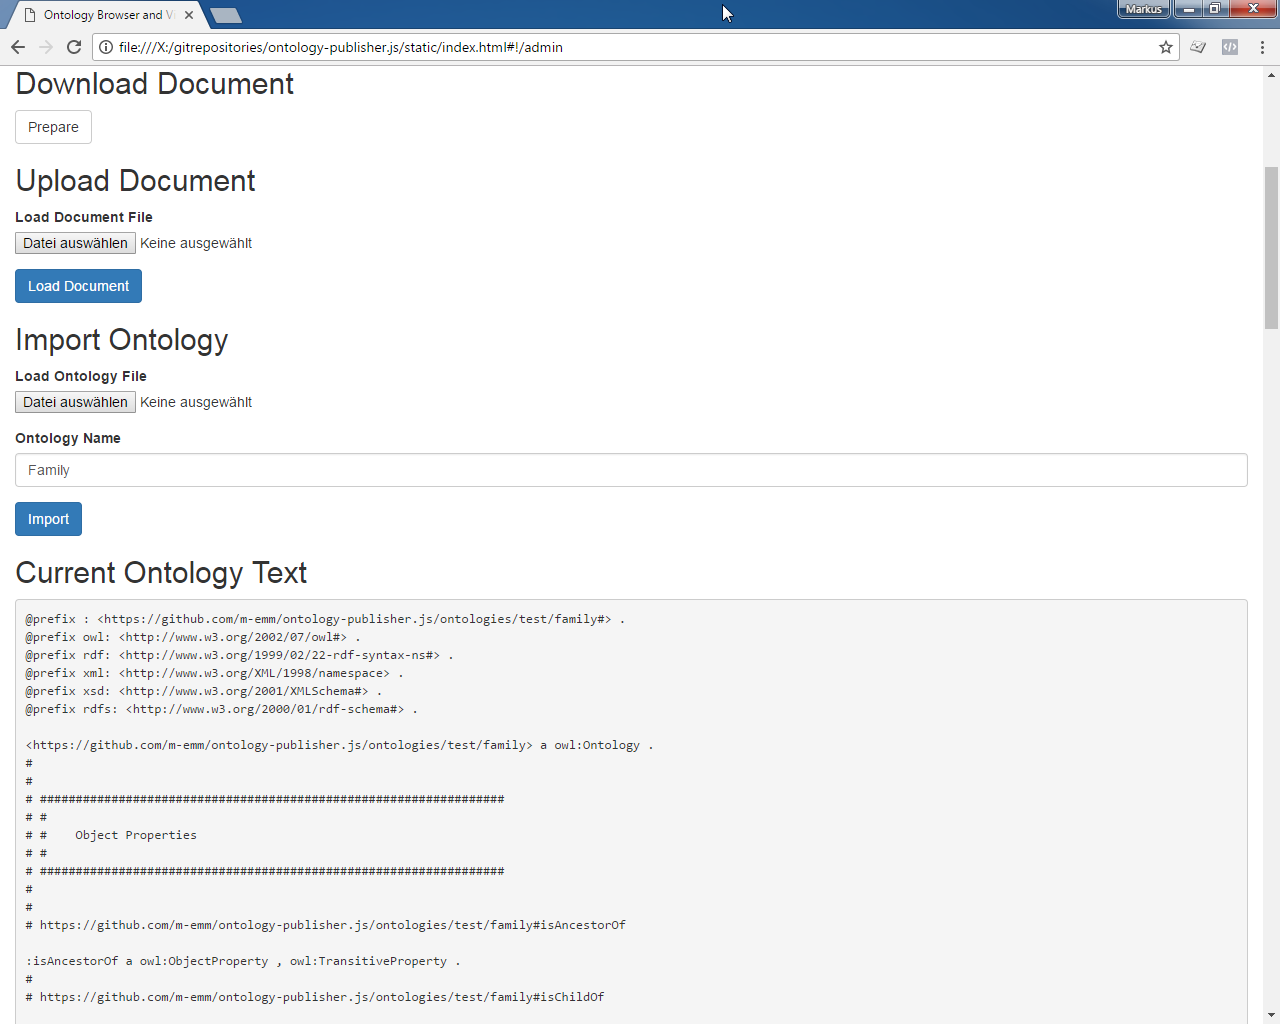Minimize the browser window
This screenshot has width=1280, height=1024.
[x=1188, y=9]
